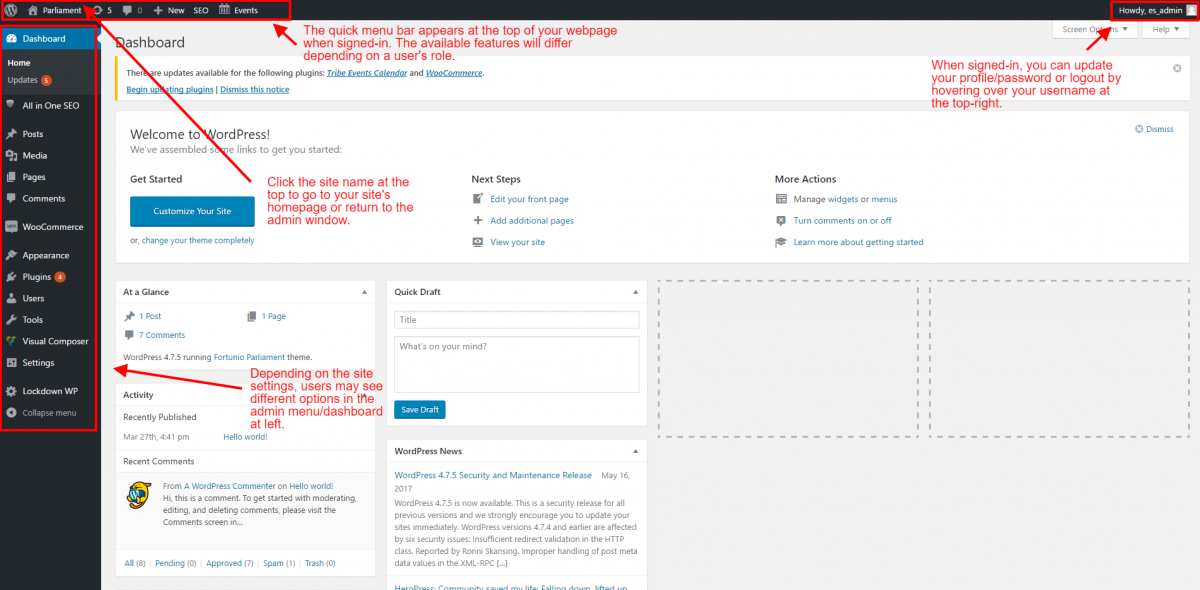Dismiss the plugin update notice with X icon
Screen dimensions: 1200x590
(x=1177, y=68)
